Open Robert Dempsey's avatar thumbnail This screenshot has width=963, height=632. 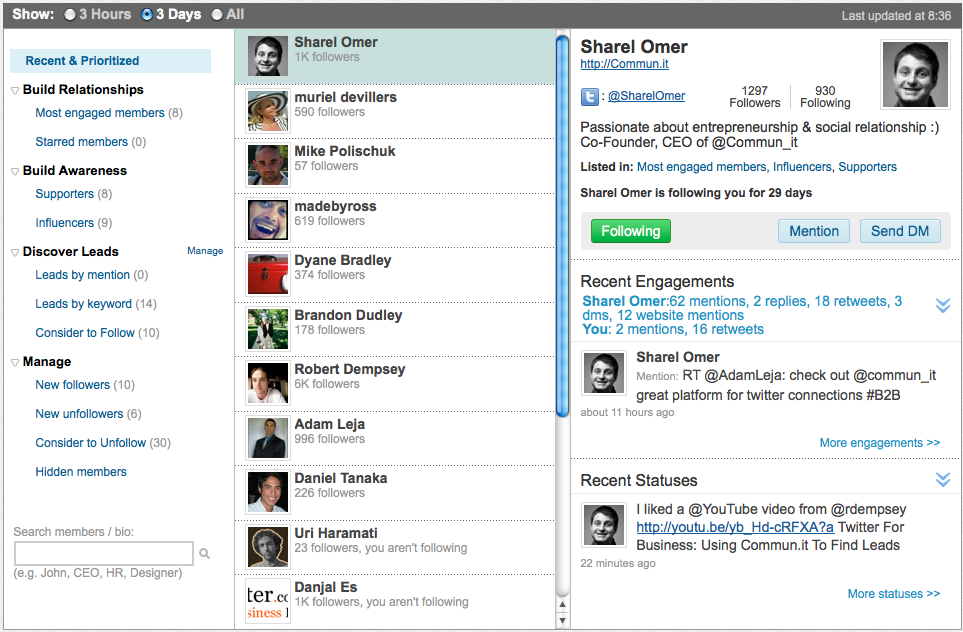click(x=267, y=383)
